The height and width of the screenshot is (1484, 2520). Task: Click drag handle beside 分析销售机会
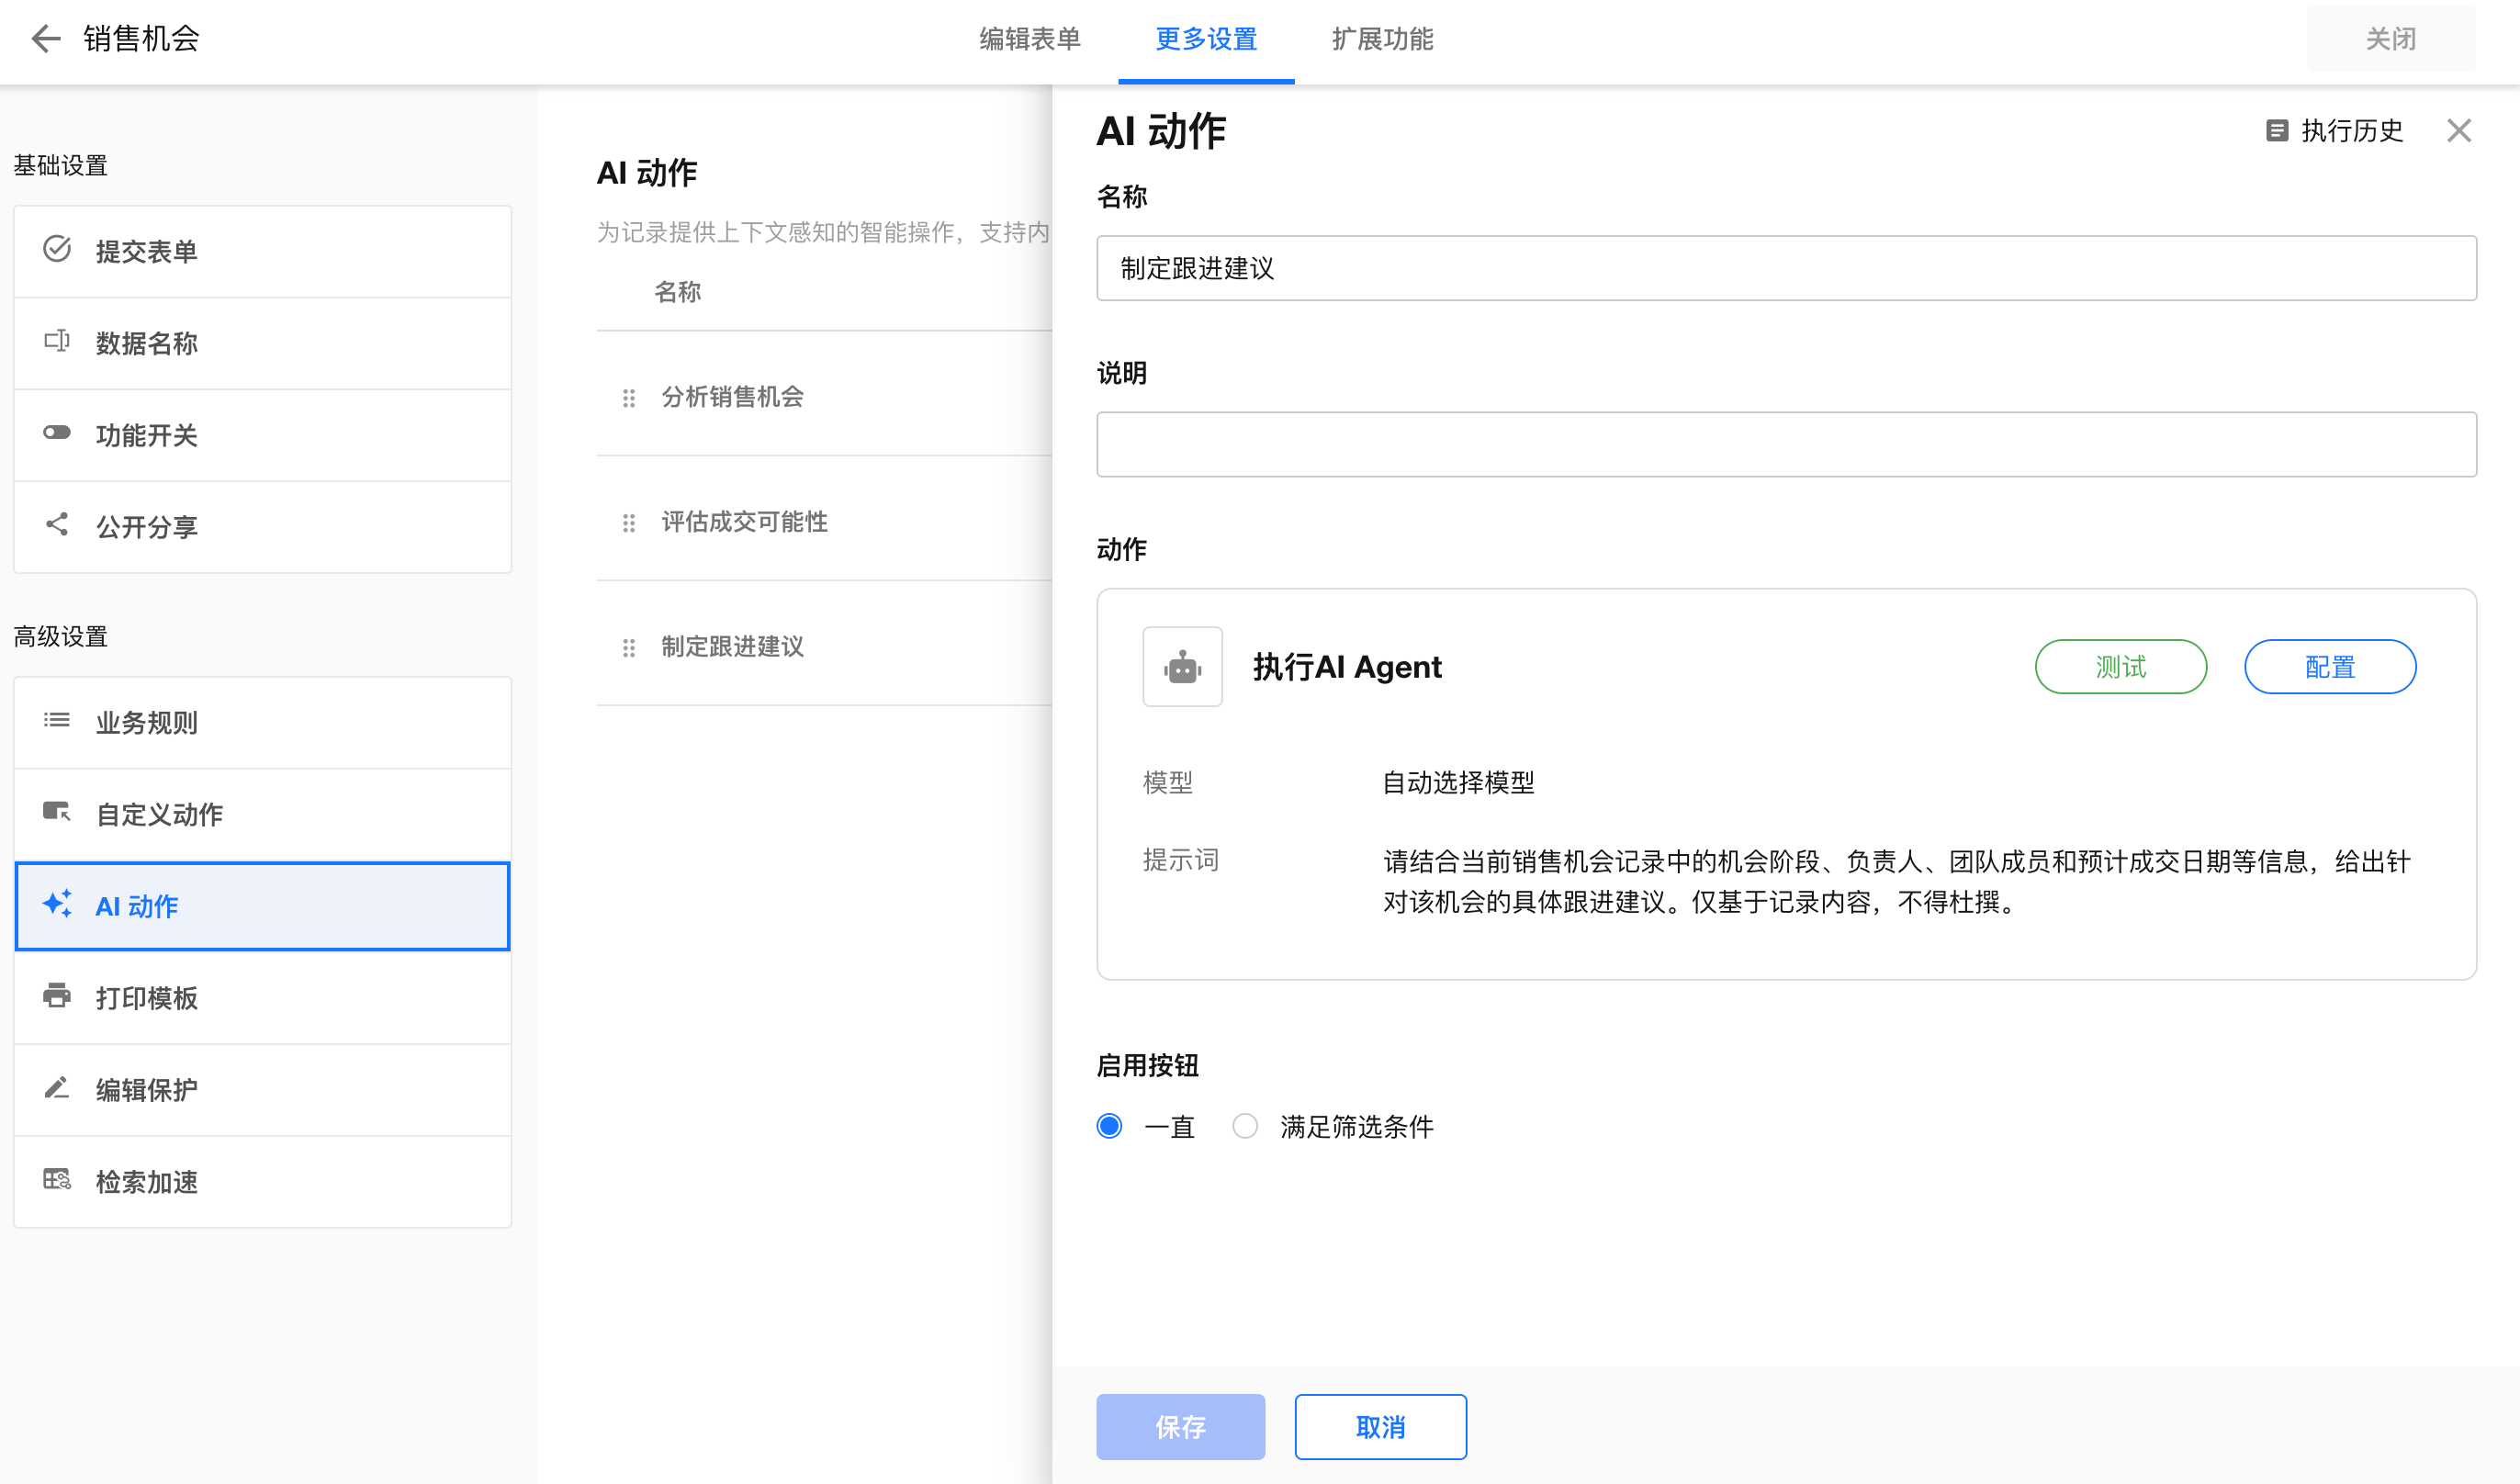pyautogui.click(x=629, y=398)
